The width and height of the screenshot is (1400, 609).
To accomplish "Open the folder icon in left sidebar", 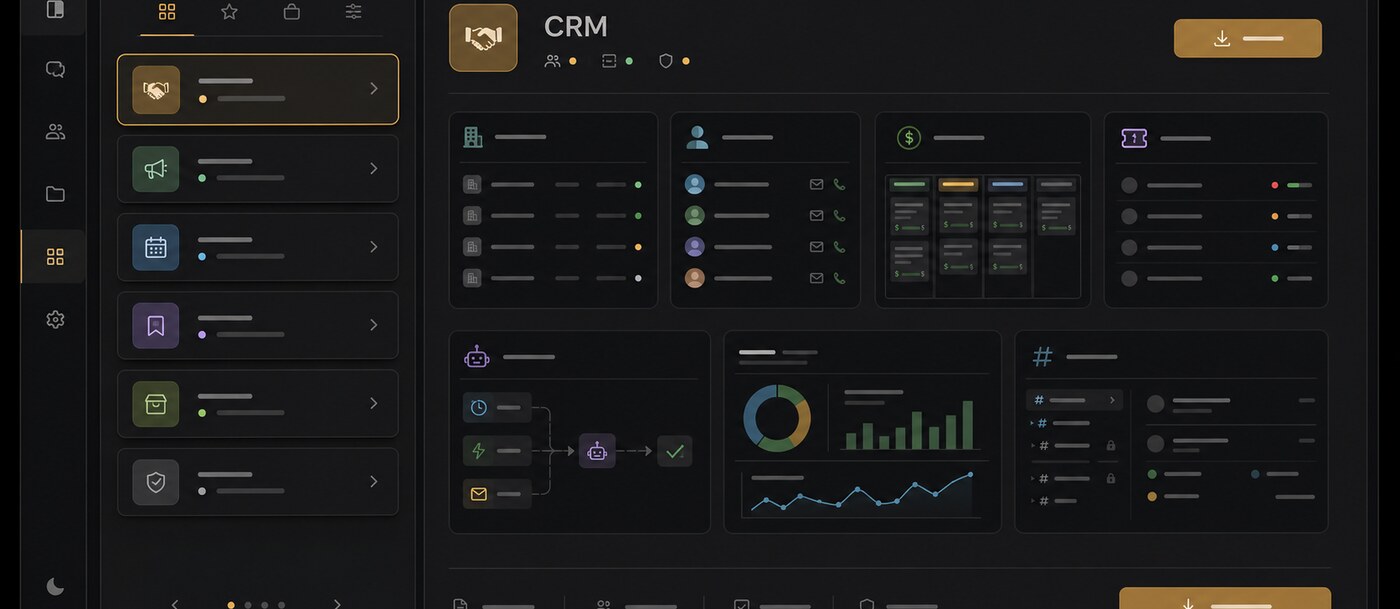I will coord(55,194).
